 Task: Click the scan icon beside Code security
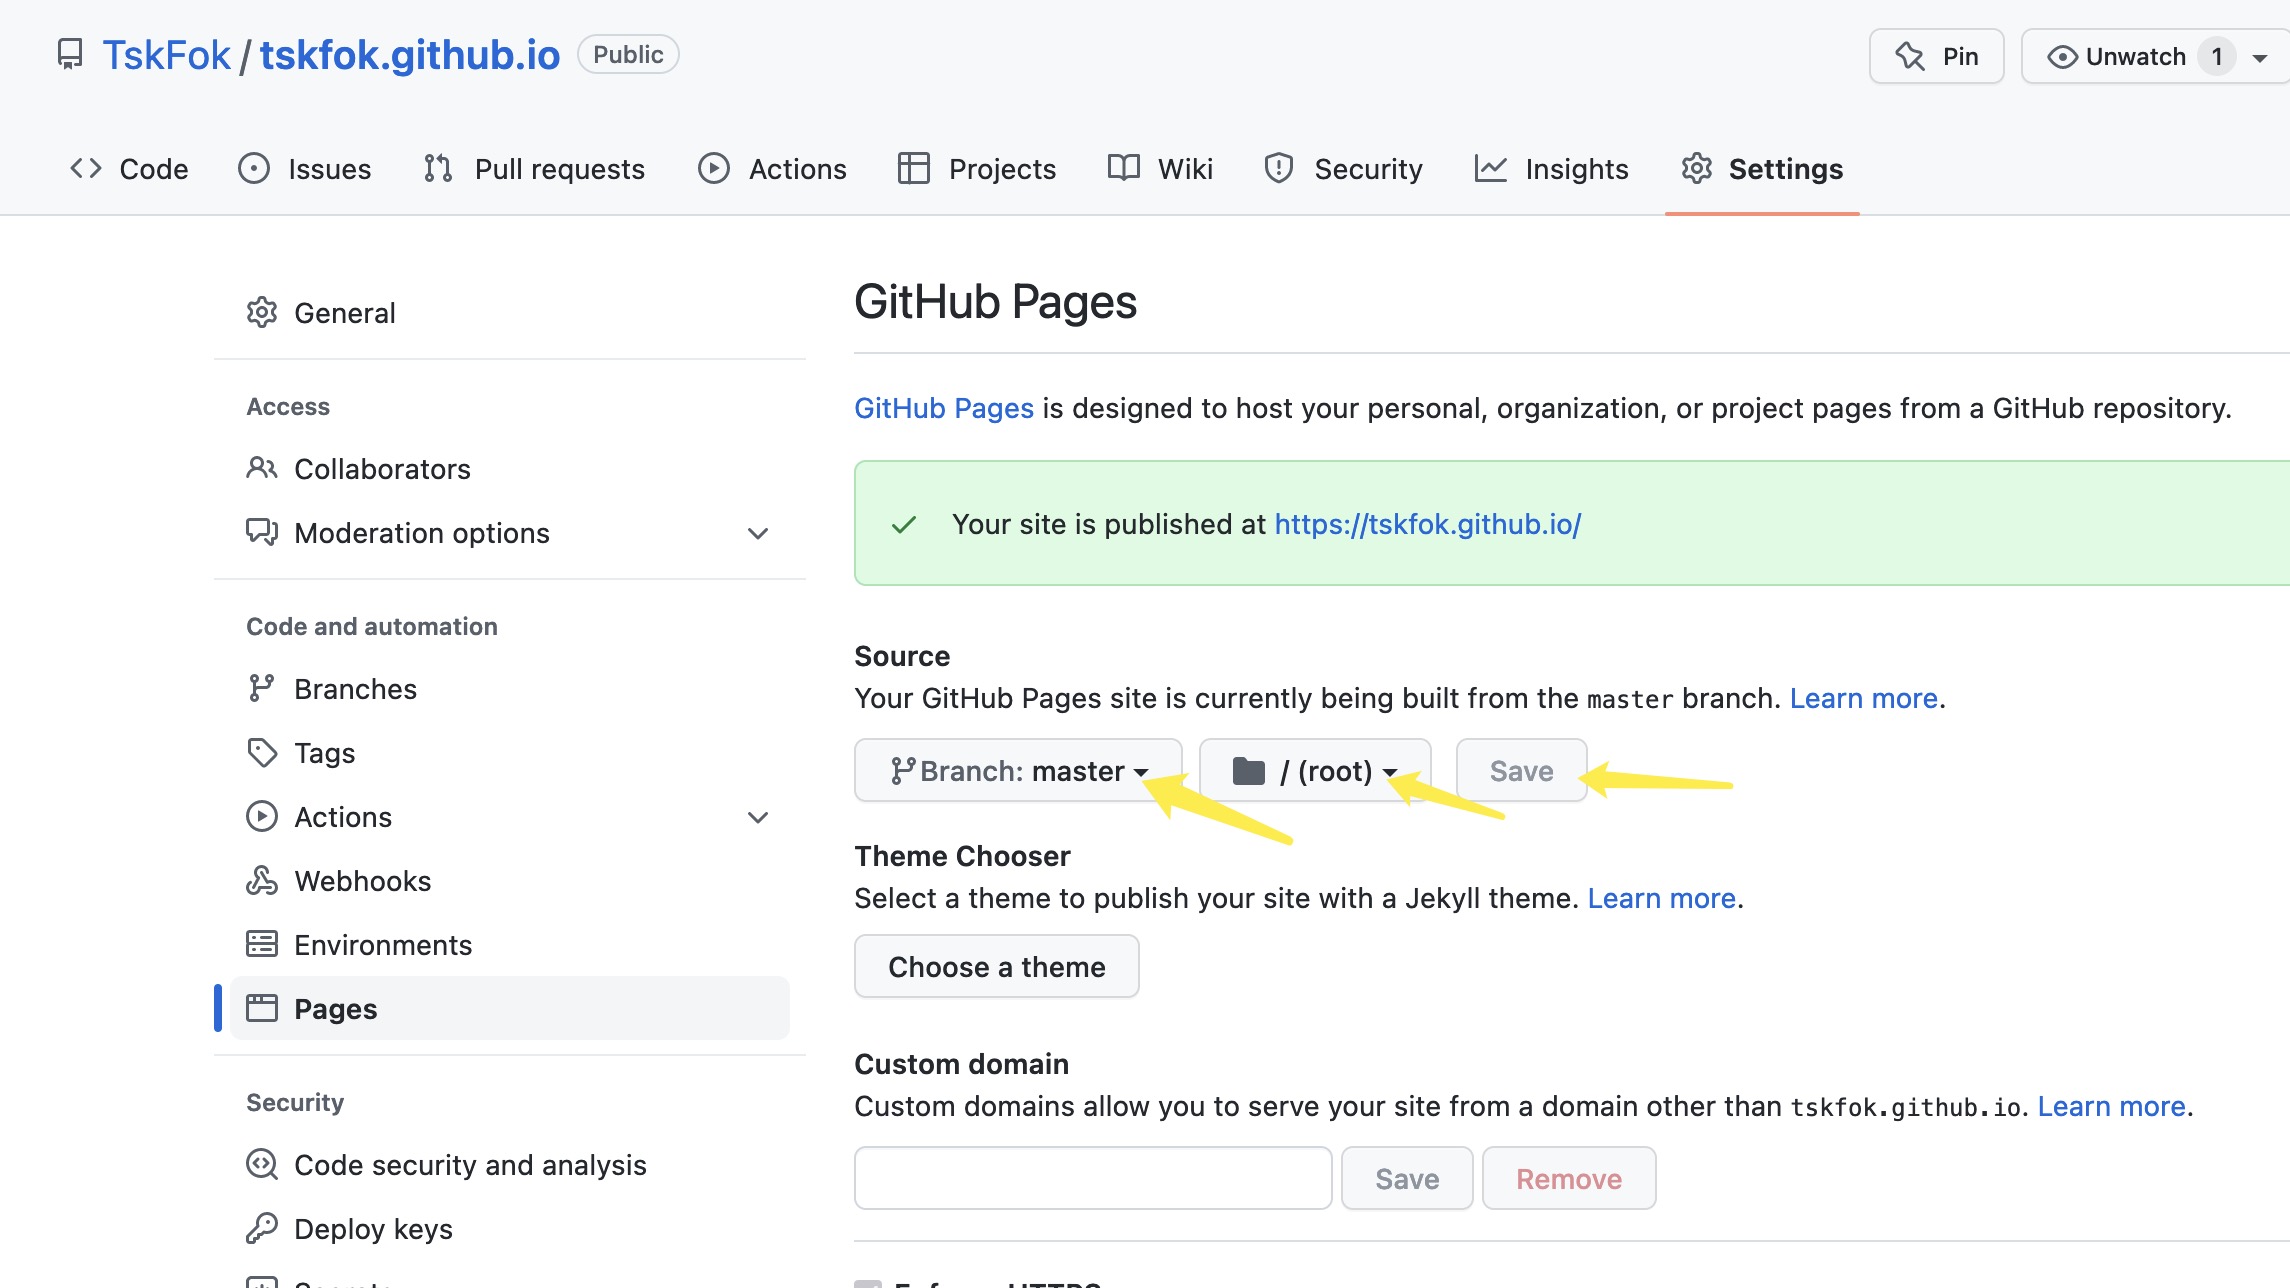coord(262,1164)
